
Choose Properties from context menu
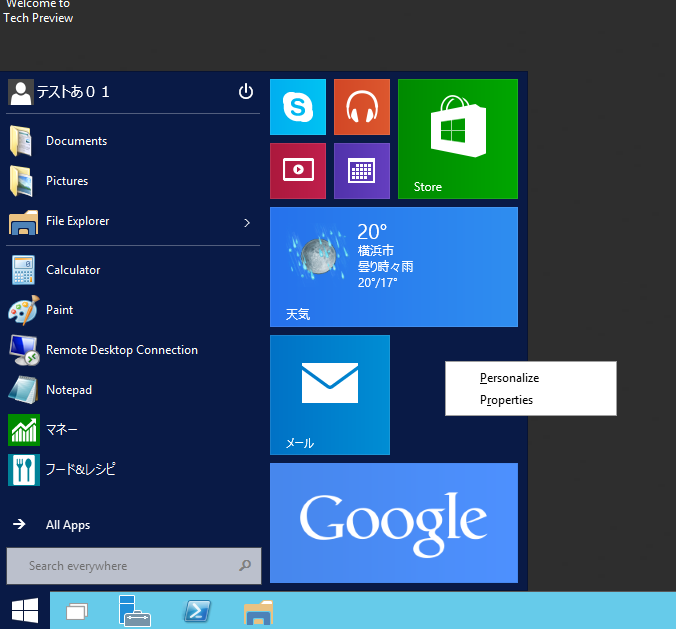coord(531,400)
